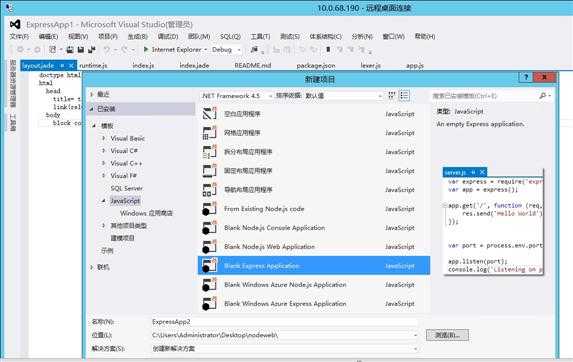Click the dialog help question mark button
Image resolution: width=573 pixels, height=362 pixels.
coord(525,77)
